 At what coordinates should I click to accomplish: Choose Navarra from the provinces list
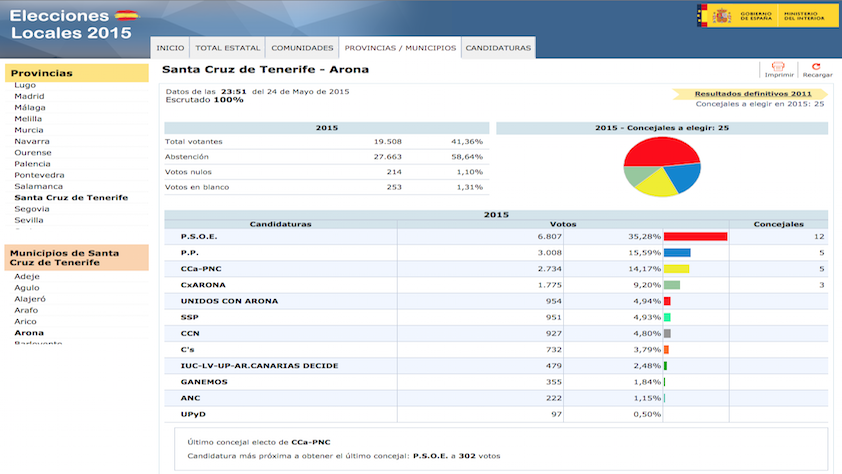pyautogui.click(x=32, y=141)
